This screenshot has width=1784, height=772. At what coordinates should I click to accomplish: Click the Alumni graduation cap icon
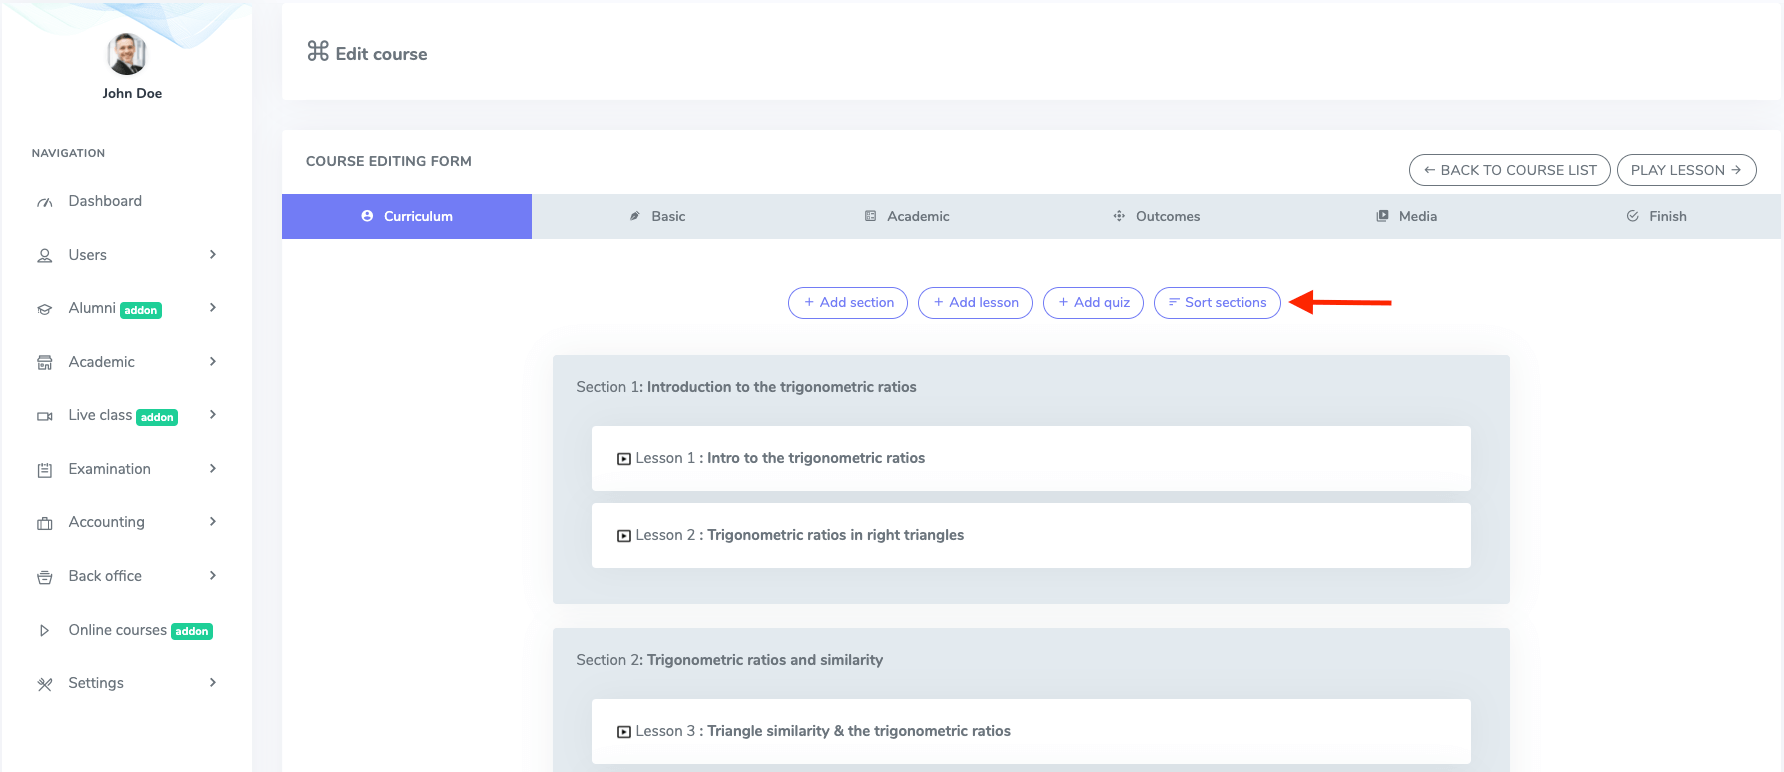tap(45, 309)
